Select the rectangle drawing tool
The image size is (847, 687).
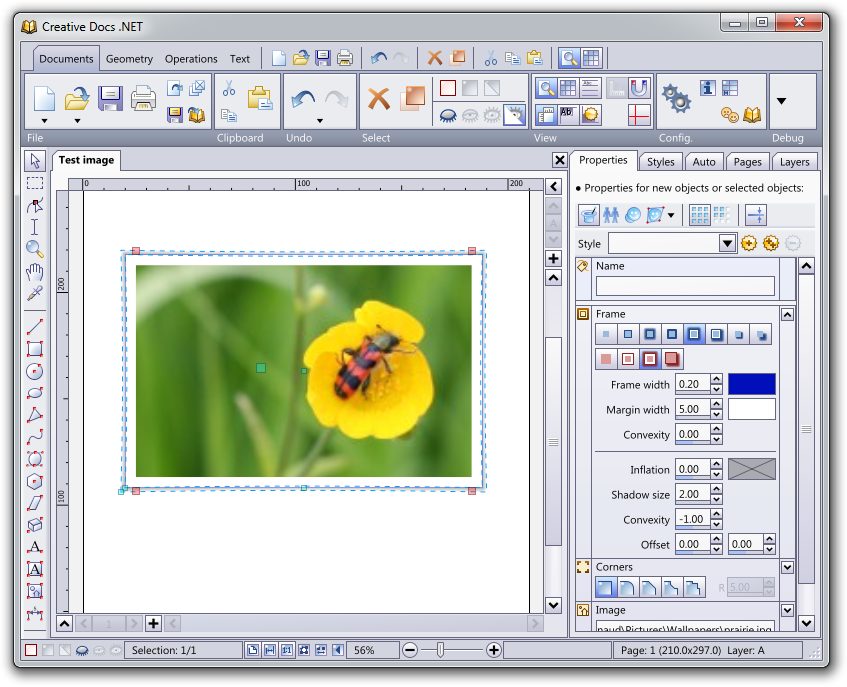(x=35, y=349)
